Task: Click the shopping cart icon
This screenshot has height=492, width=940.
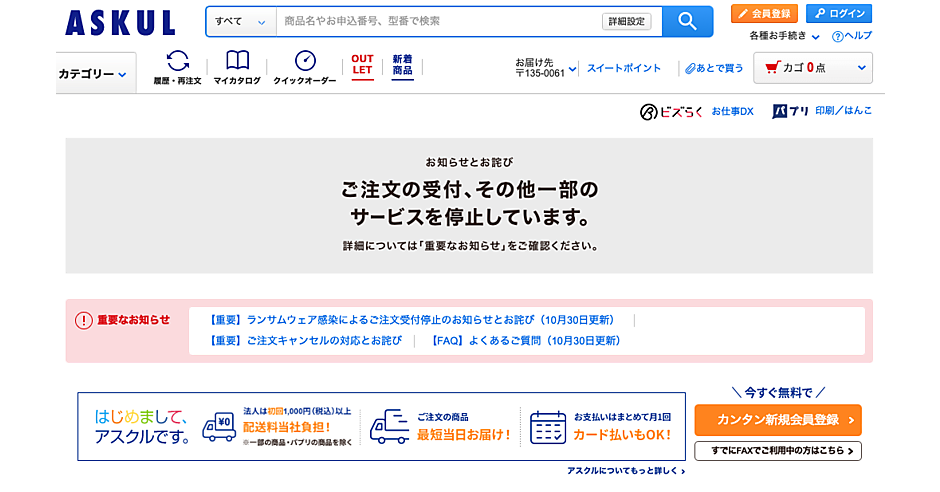Action: click(x=773, y=67)
